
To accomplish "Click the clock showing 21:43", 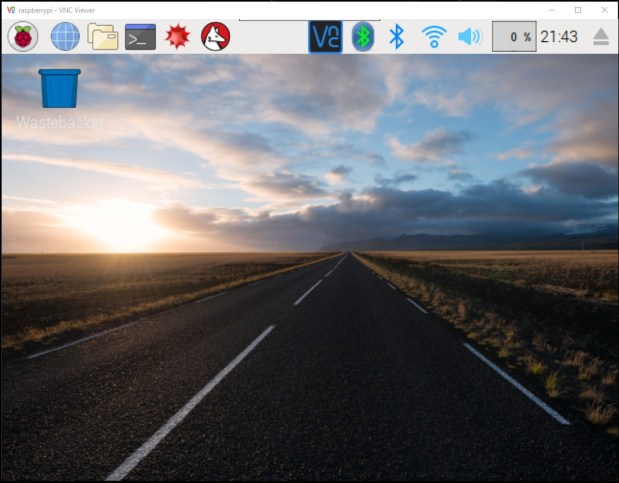I will click(x=559, y=37).
